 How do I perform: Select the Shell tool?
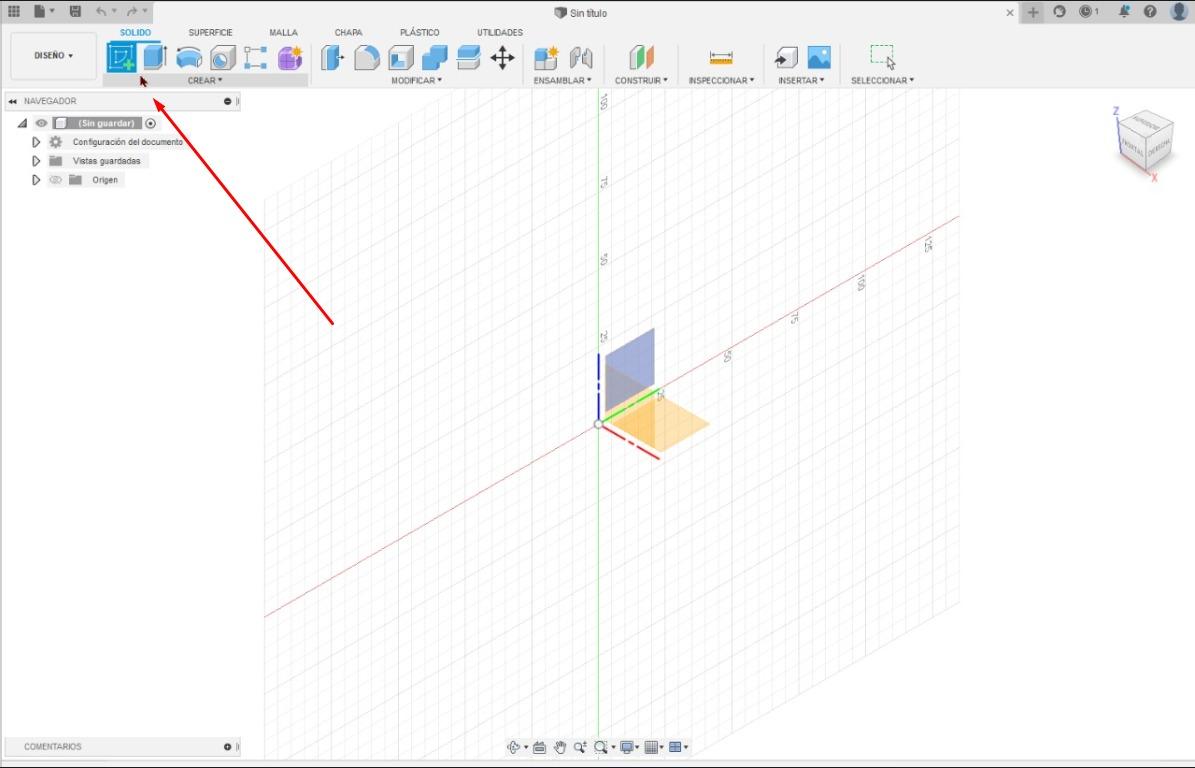(401, 58)
